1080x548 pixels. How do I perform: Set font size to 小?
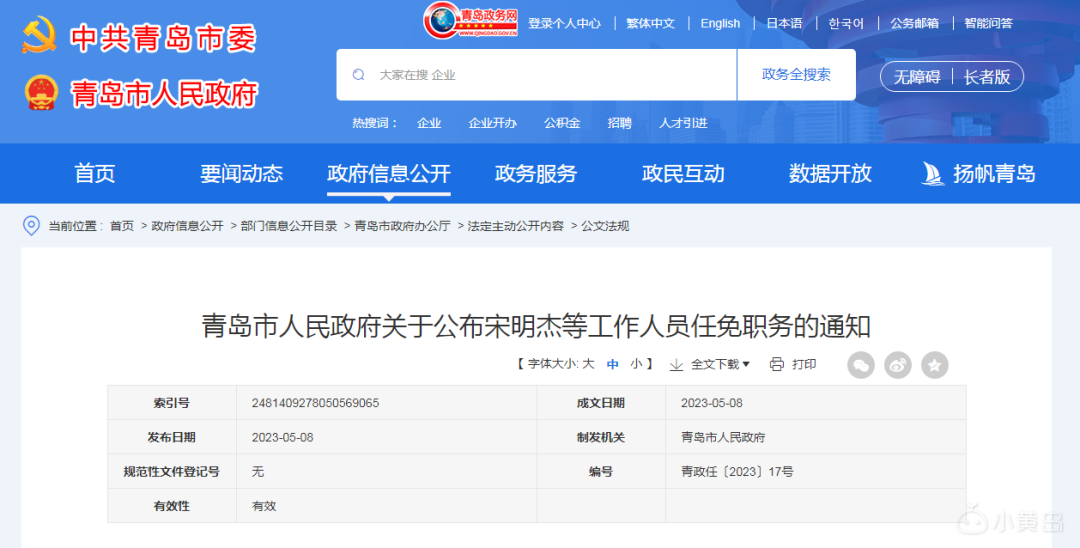coord(636,364)
